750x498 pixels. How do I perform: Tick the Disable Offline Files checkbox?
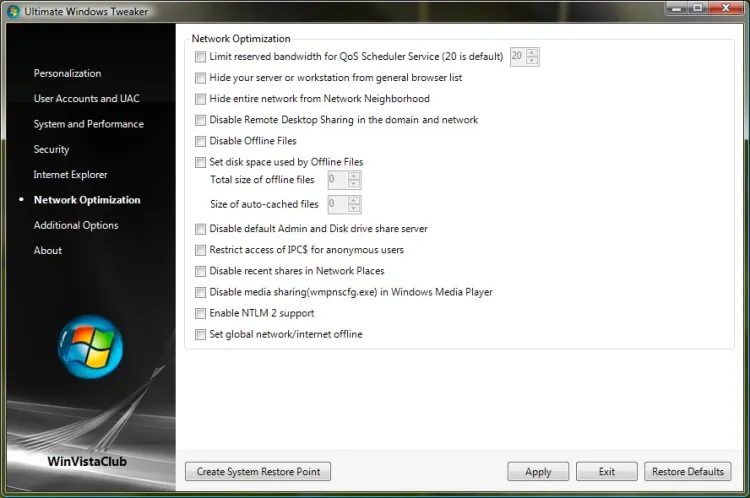200,141
